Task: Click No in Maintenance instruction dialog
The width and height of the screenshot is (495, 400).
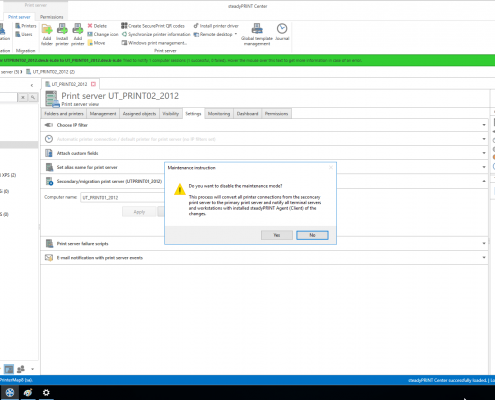Action: click(312, 235)
